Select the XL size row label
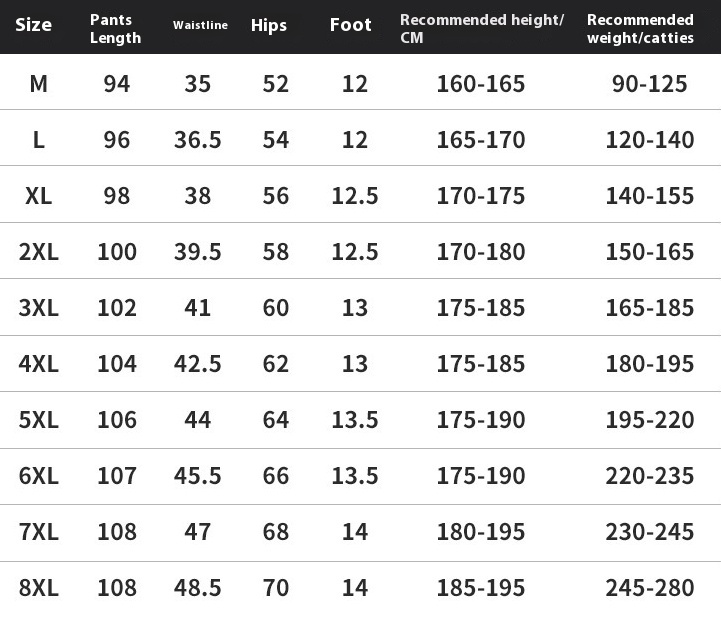 38,196
